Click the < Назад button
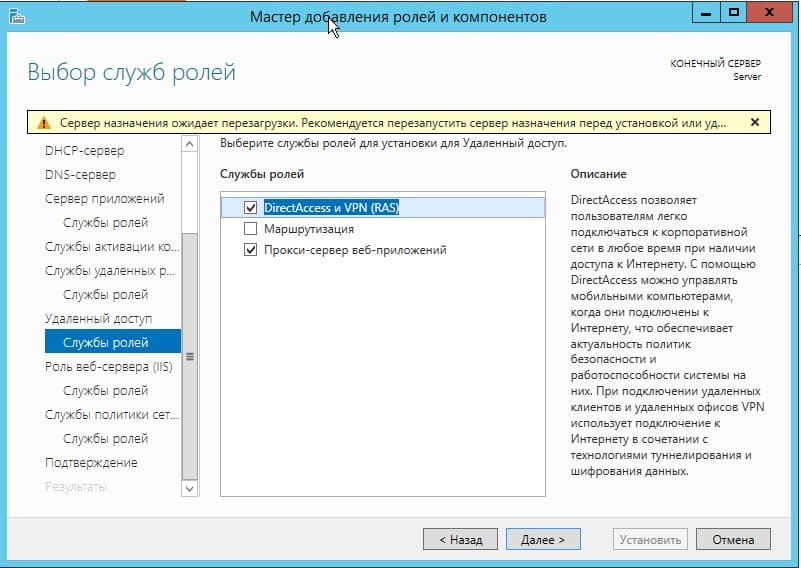 coord(460,539)
